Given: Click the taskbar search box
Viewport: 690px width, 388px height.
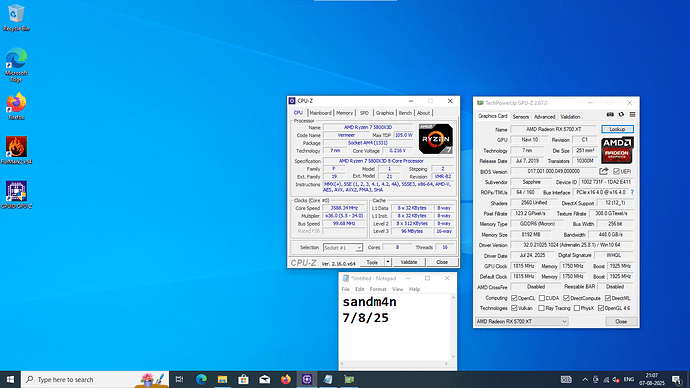Looking at the screenshot, I should pos(95,379).
